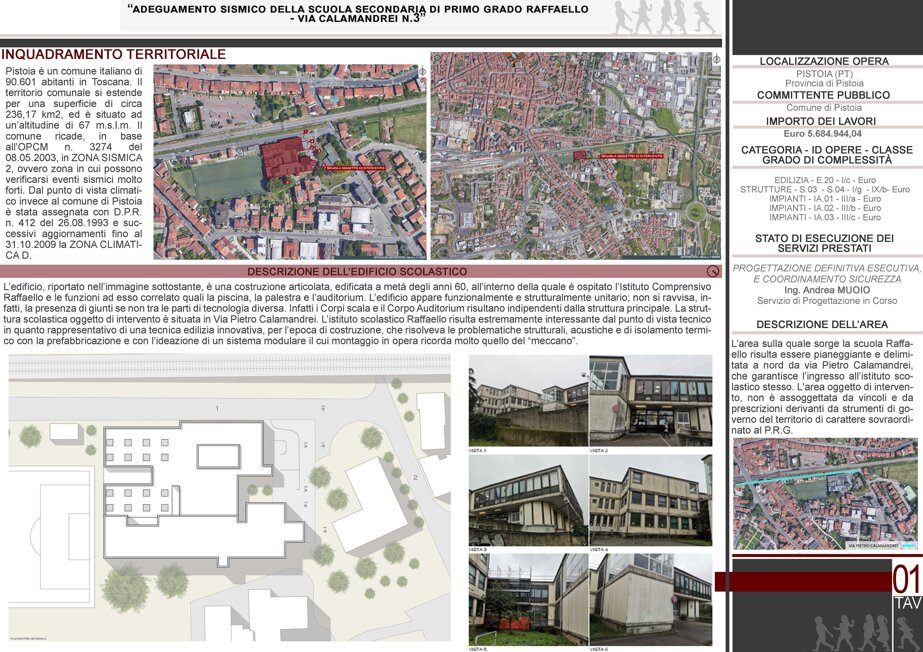Select the Vista 4 facade photograph

tap(650, 500)
